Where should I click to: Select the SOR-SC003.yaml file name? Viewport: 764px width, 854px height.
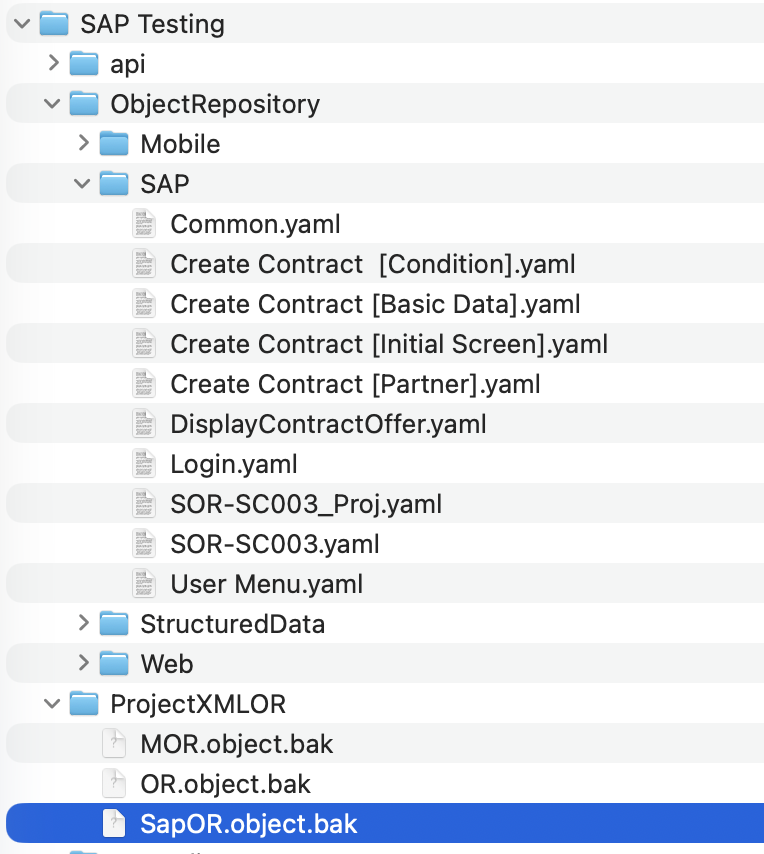pos(275,544)
